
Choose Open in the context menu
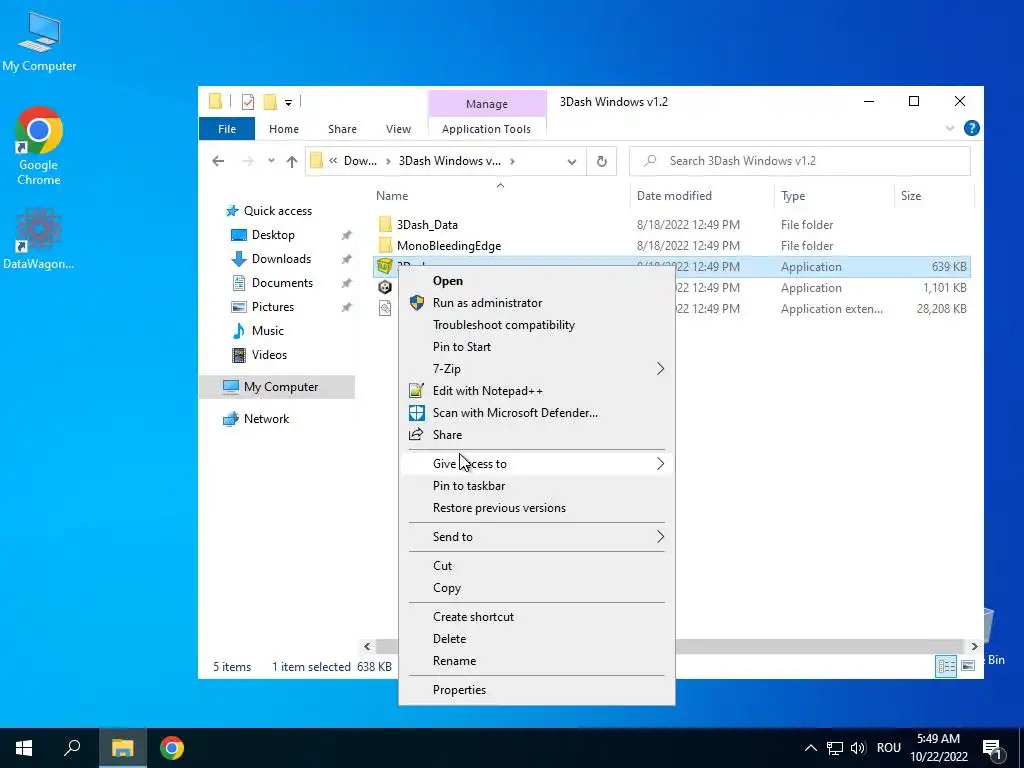click(x=536, y=281)
